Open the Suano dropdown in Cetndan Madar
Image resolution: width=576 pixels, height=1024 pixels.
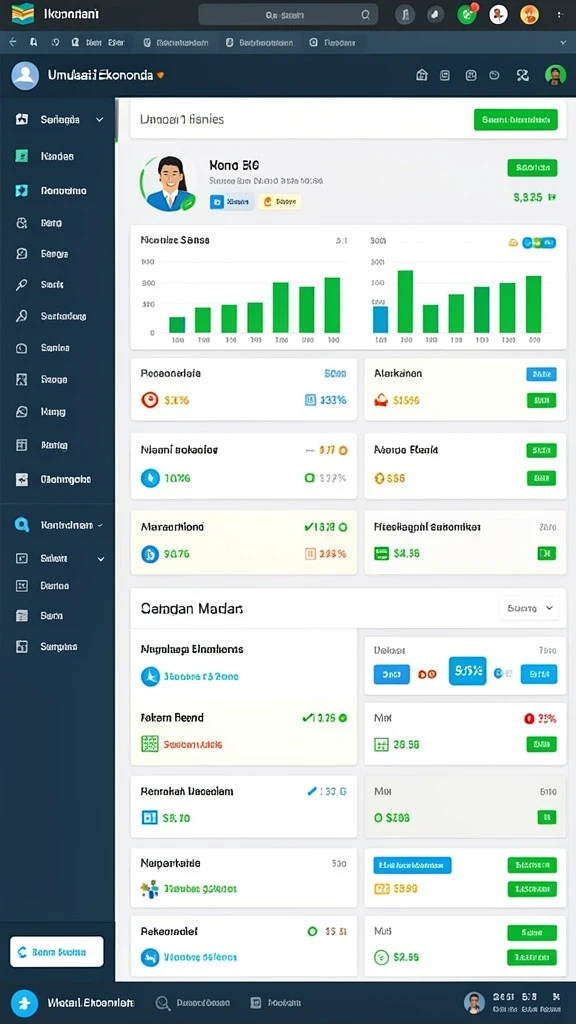click(529, 608)
